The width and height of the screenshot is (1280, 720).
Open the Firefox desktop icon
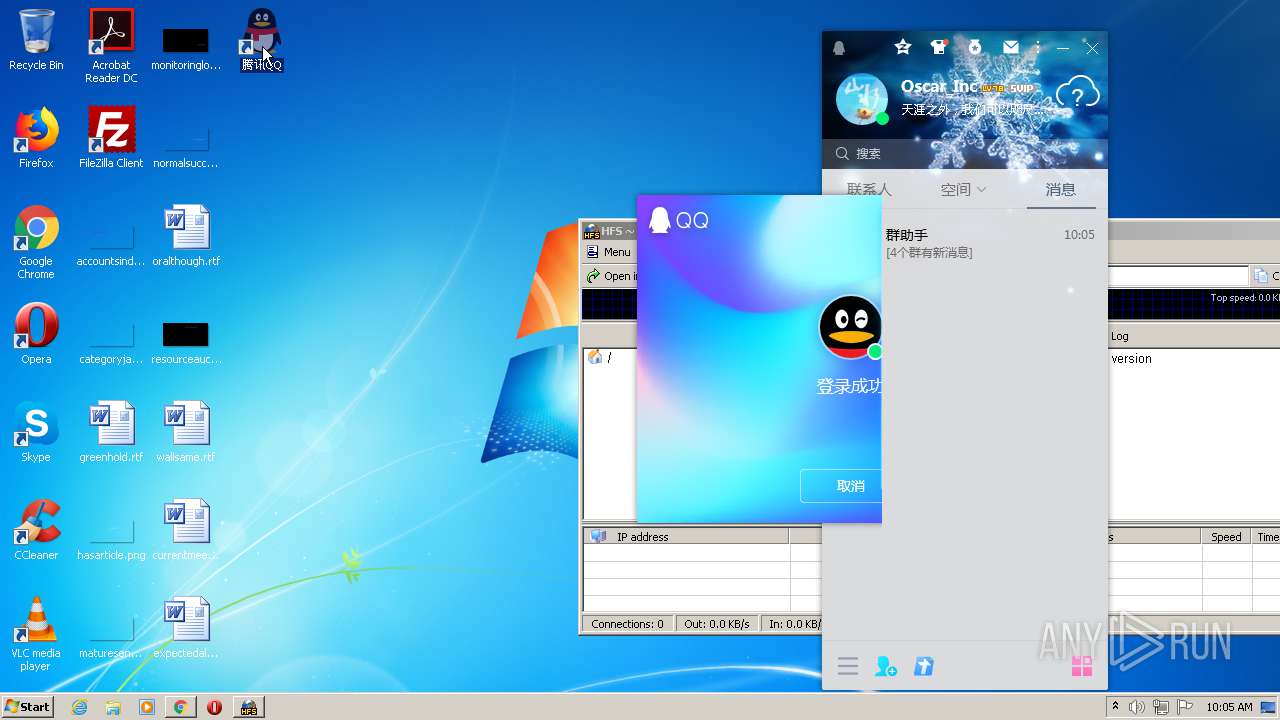pyautogui.click(x=36, y=138)
